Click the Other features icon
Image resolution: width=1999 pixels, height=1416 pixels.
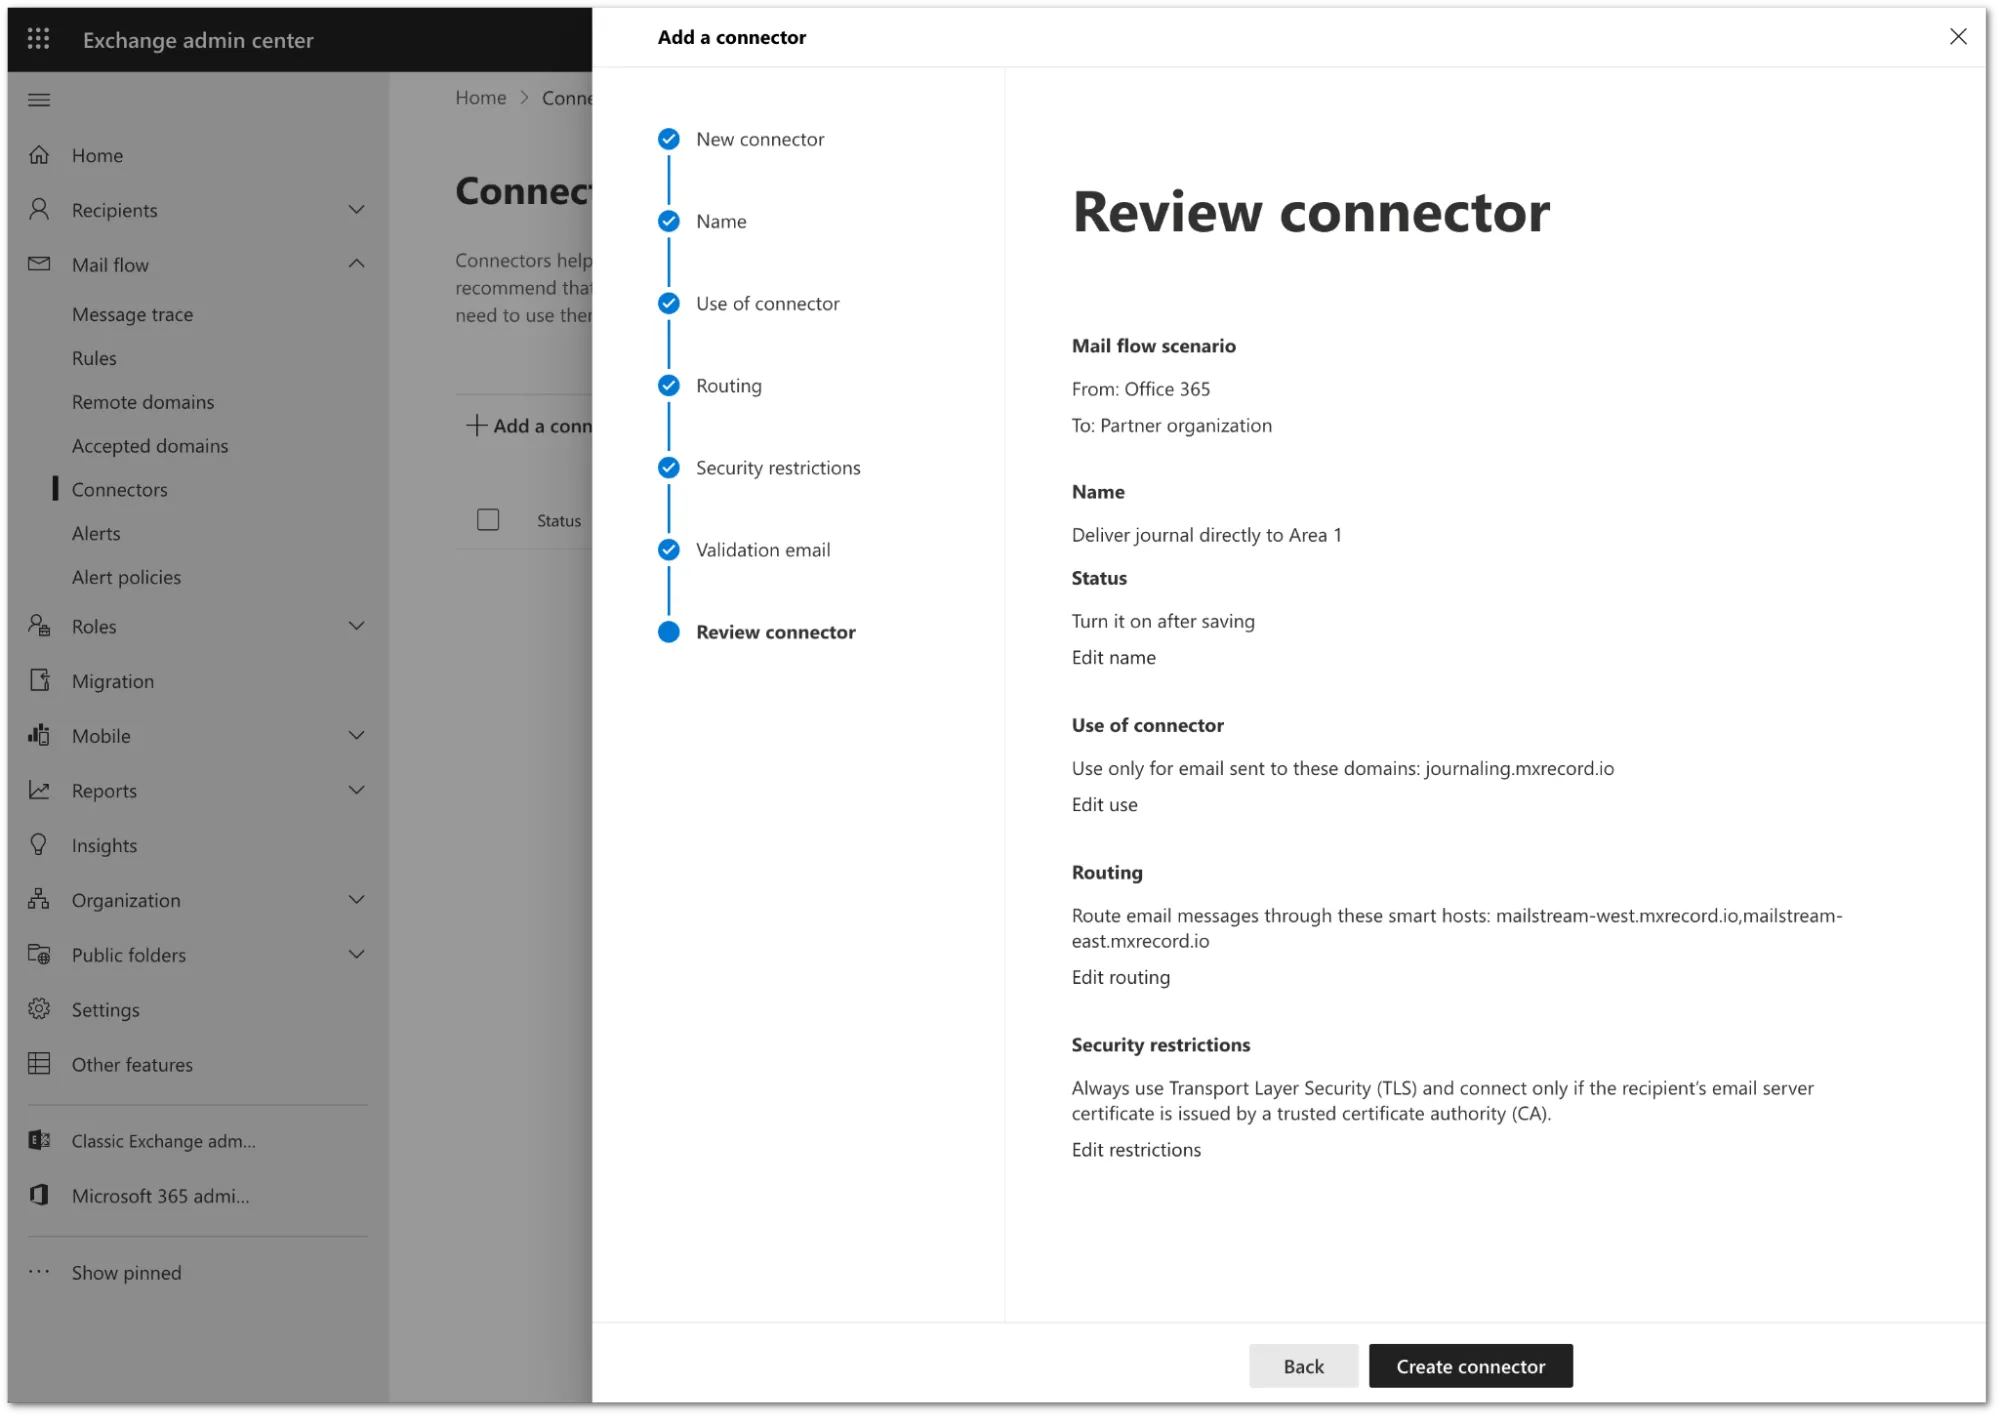click(40, 1063)
